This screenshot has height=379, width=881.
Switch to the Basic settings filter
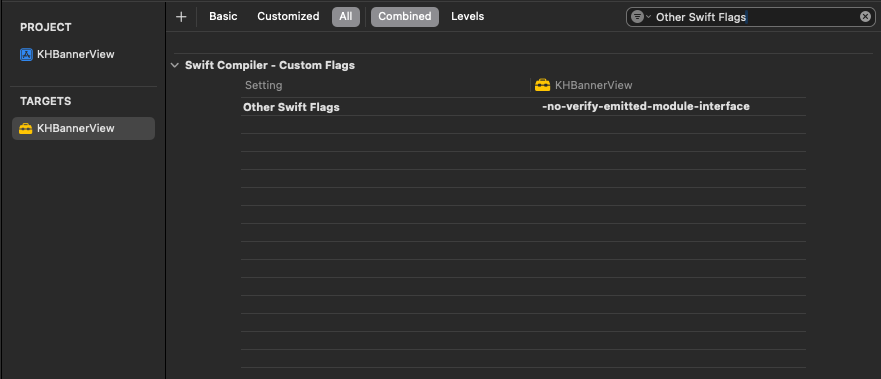pyautogui.click(x=223, y=17)
